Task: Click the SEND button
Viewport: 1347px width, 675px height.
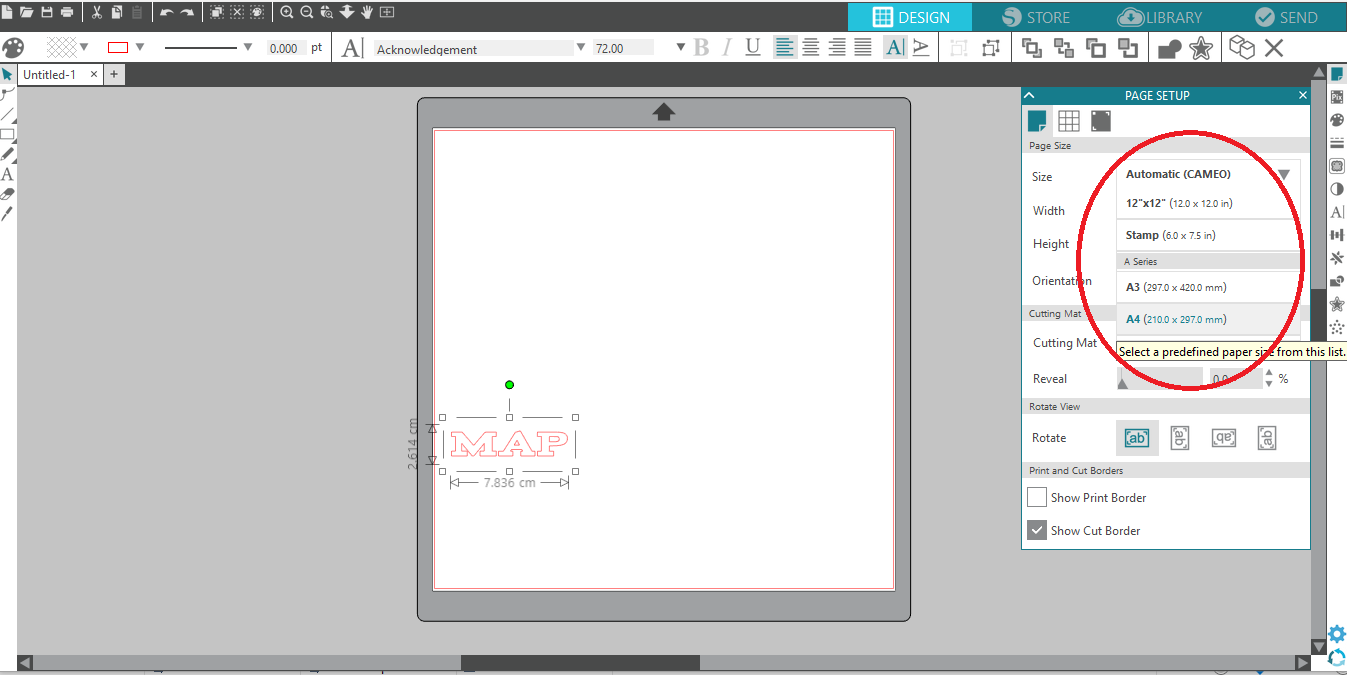Action: click(x=1288, y=17)
